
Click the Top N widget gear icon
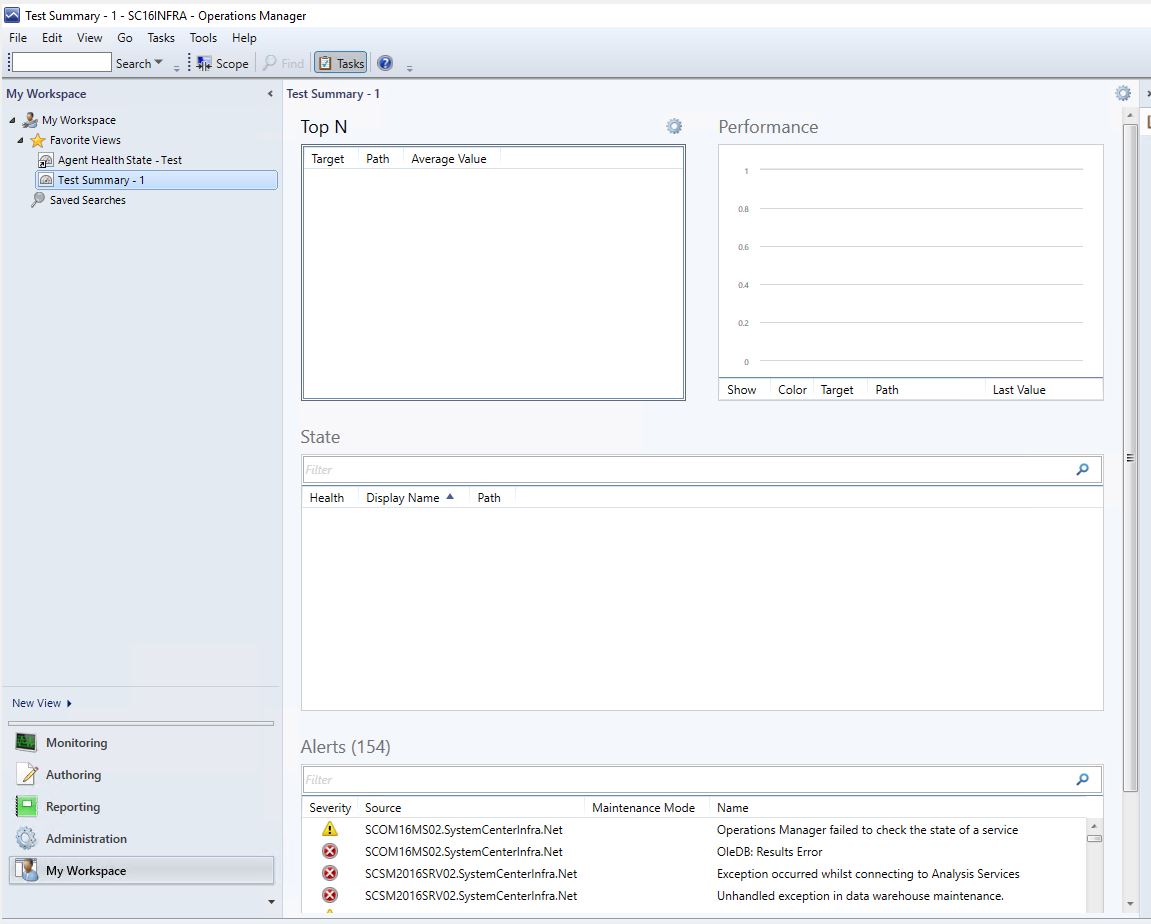pyautogui.click(x=674, y=126)
